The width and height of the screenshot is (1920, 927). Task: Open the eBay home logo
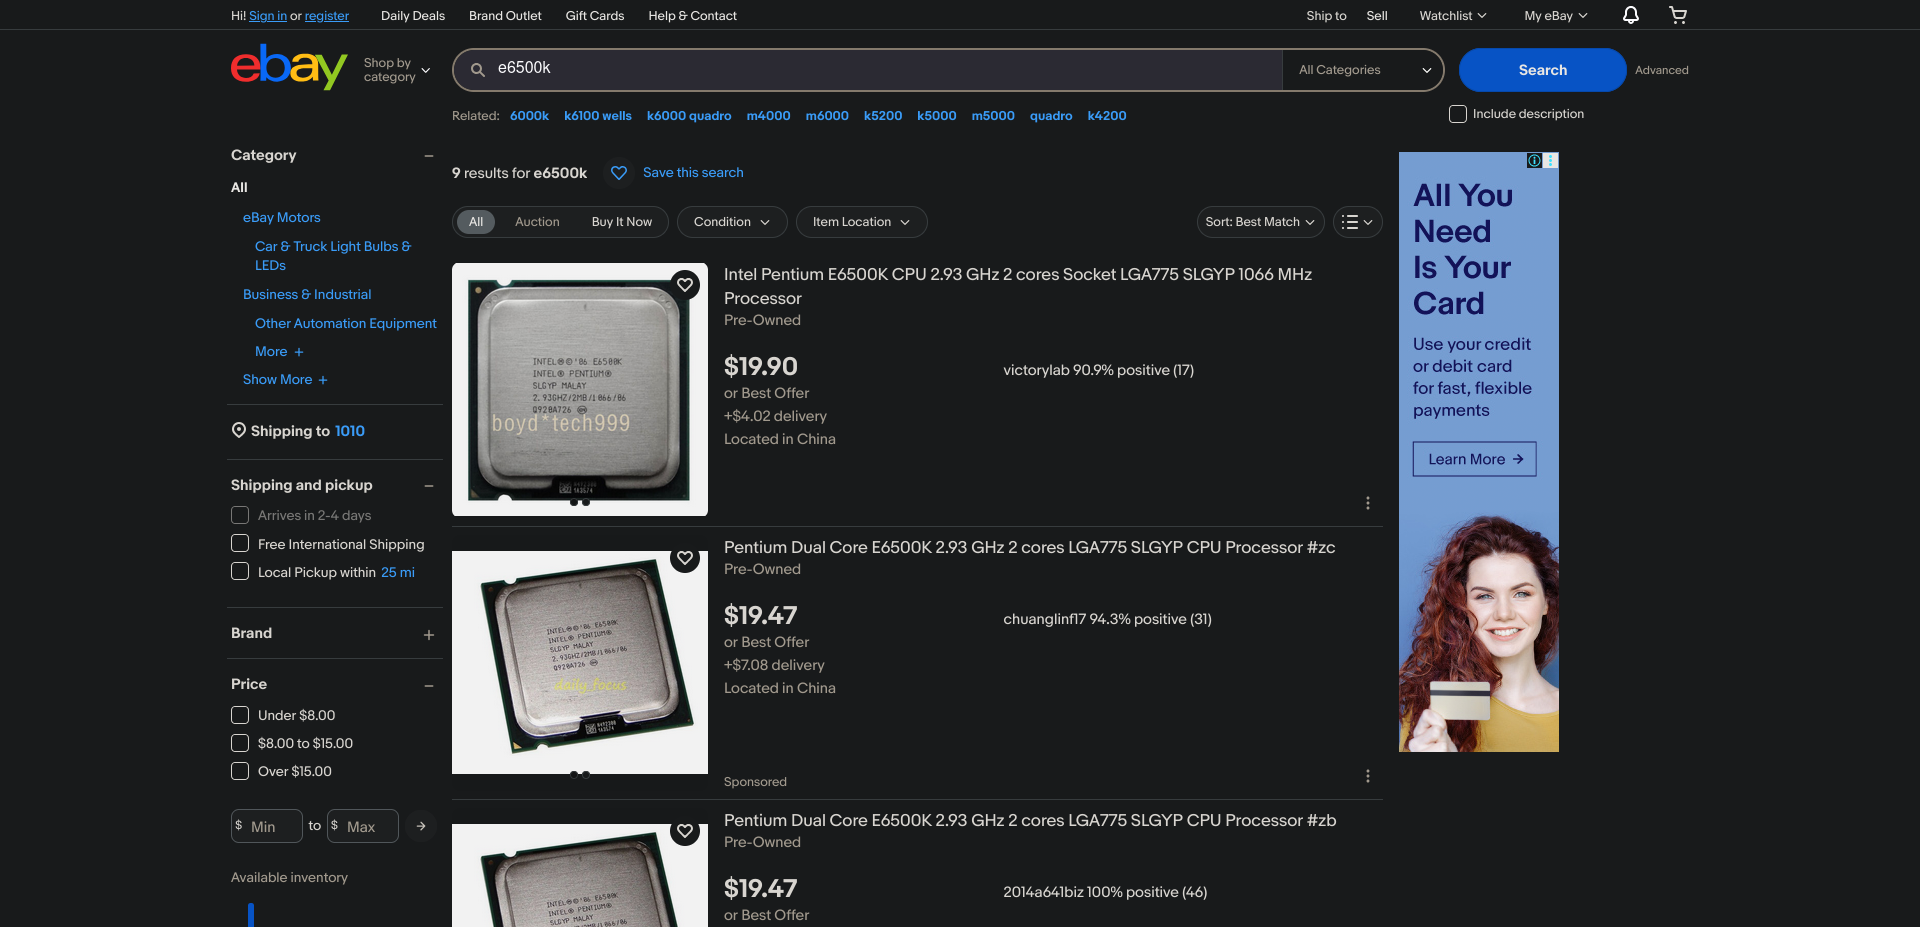(289, 67)
